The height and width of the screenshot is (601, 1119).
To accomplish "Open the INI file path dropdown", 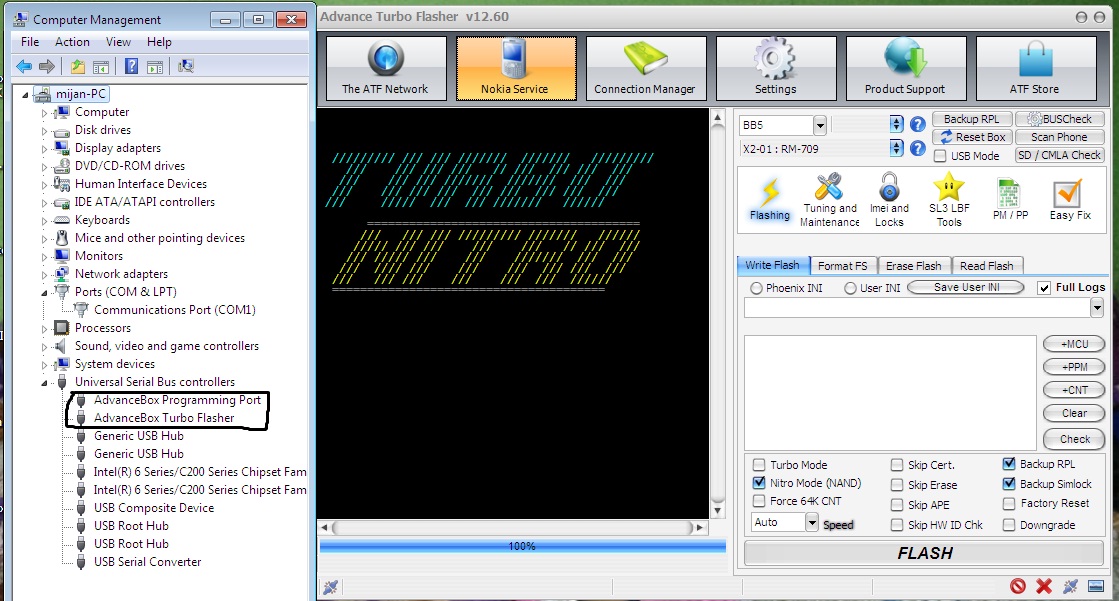I will [1096, 308].
